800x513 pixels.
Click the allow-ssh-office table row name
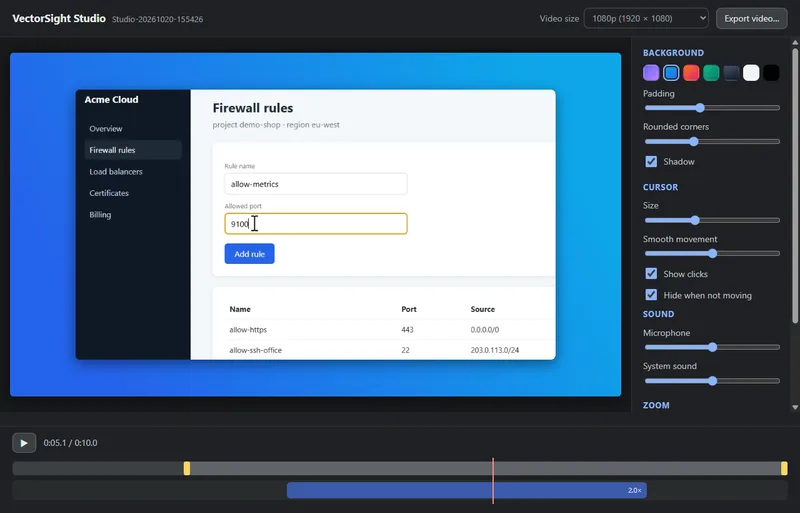coord(256,350)
